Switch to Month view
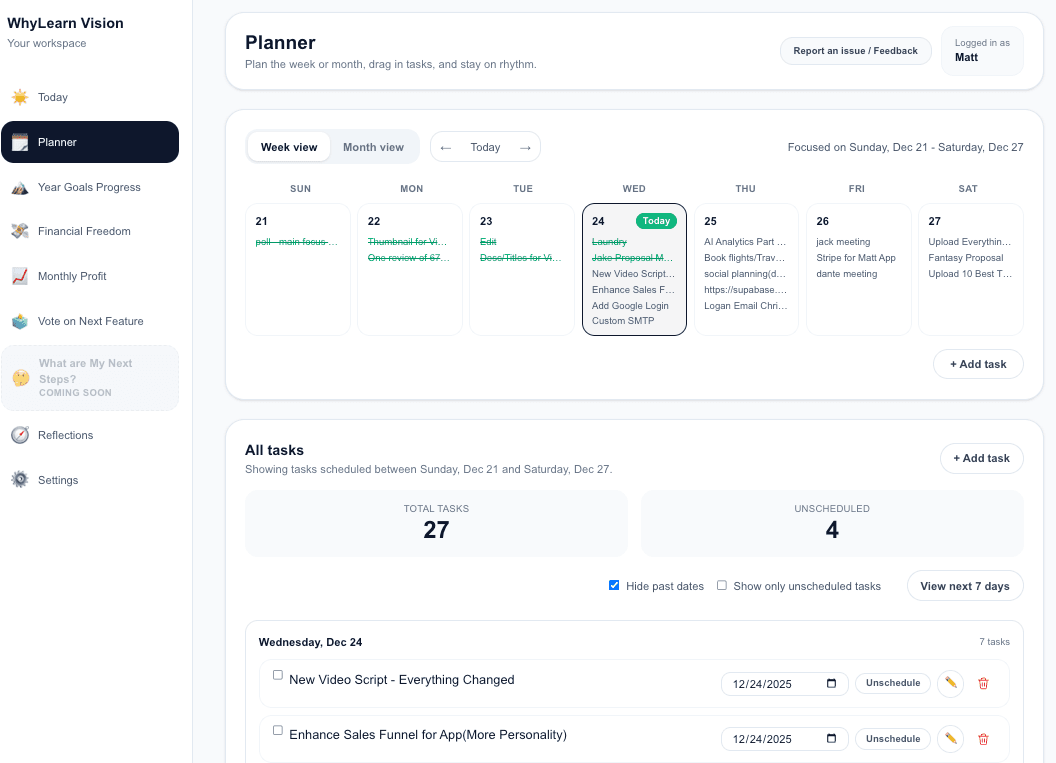This screenshot has height=763, width=1056. pyautogui.click(x=373, y=146)
